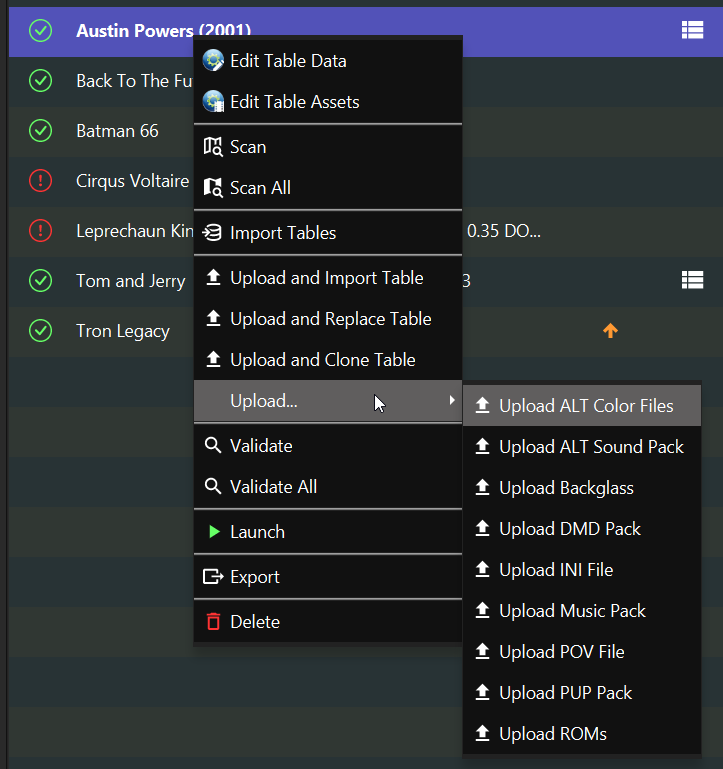Choose Validate menu entry
The width and height of the screenshot is (723, 769).
click(328, 446)
